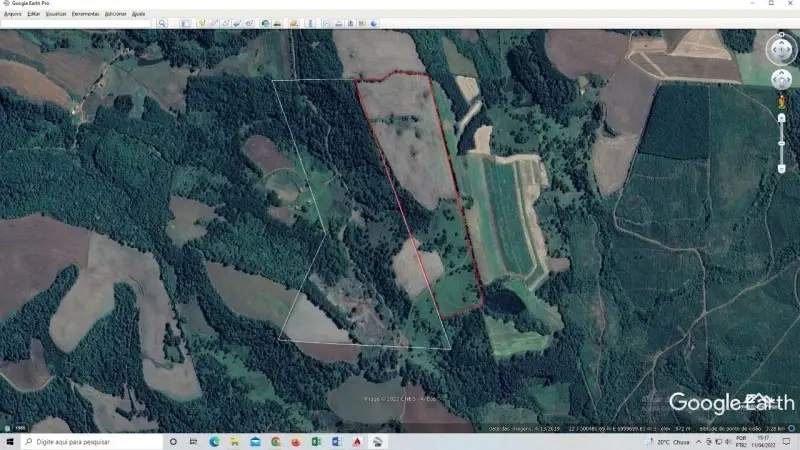Viewport: 800px width, 450px height.
Task: Click the search magnifier button in toolbar
Action: click(162, 23)
